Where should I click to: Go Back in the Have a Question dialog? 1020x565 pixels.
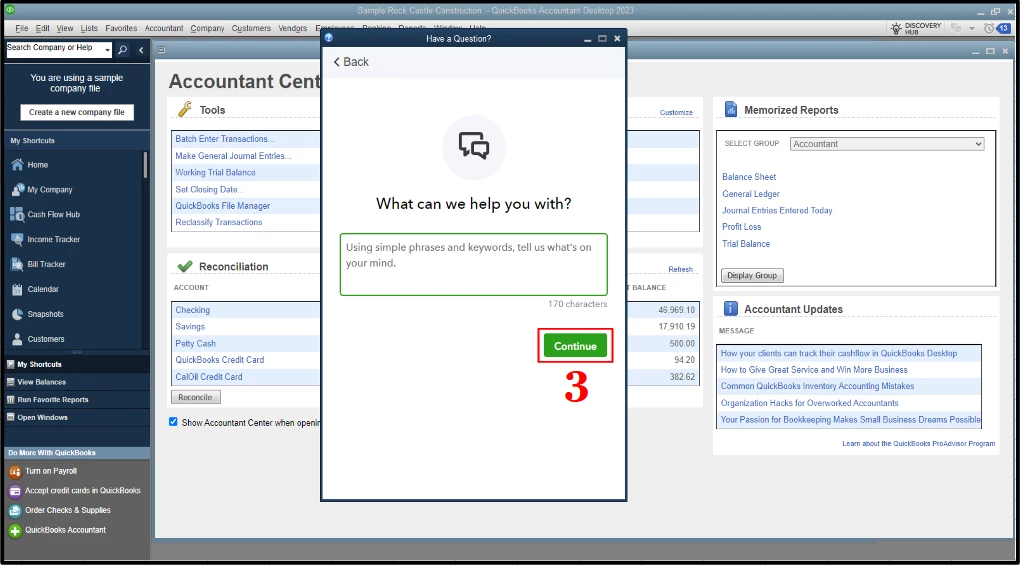(x=351, y=62)
